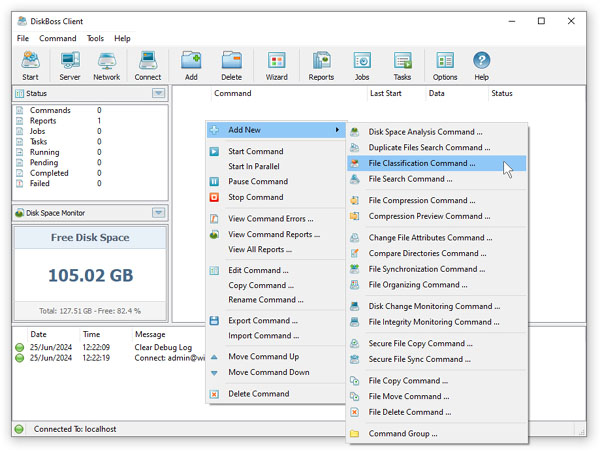Viewport: 600px width, 452px height.
Task: Choose Stop Command in context menu
Action: [276, 197]
